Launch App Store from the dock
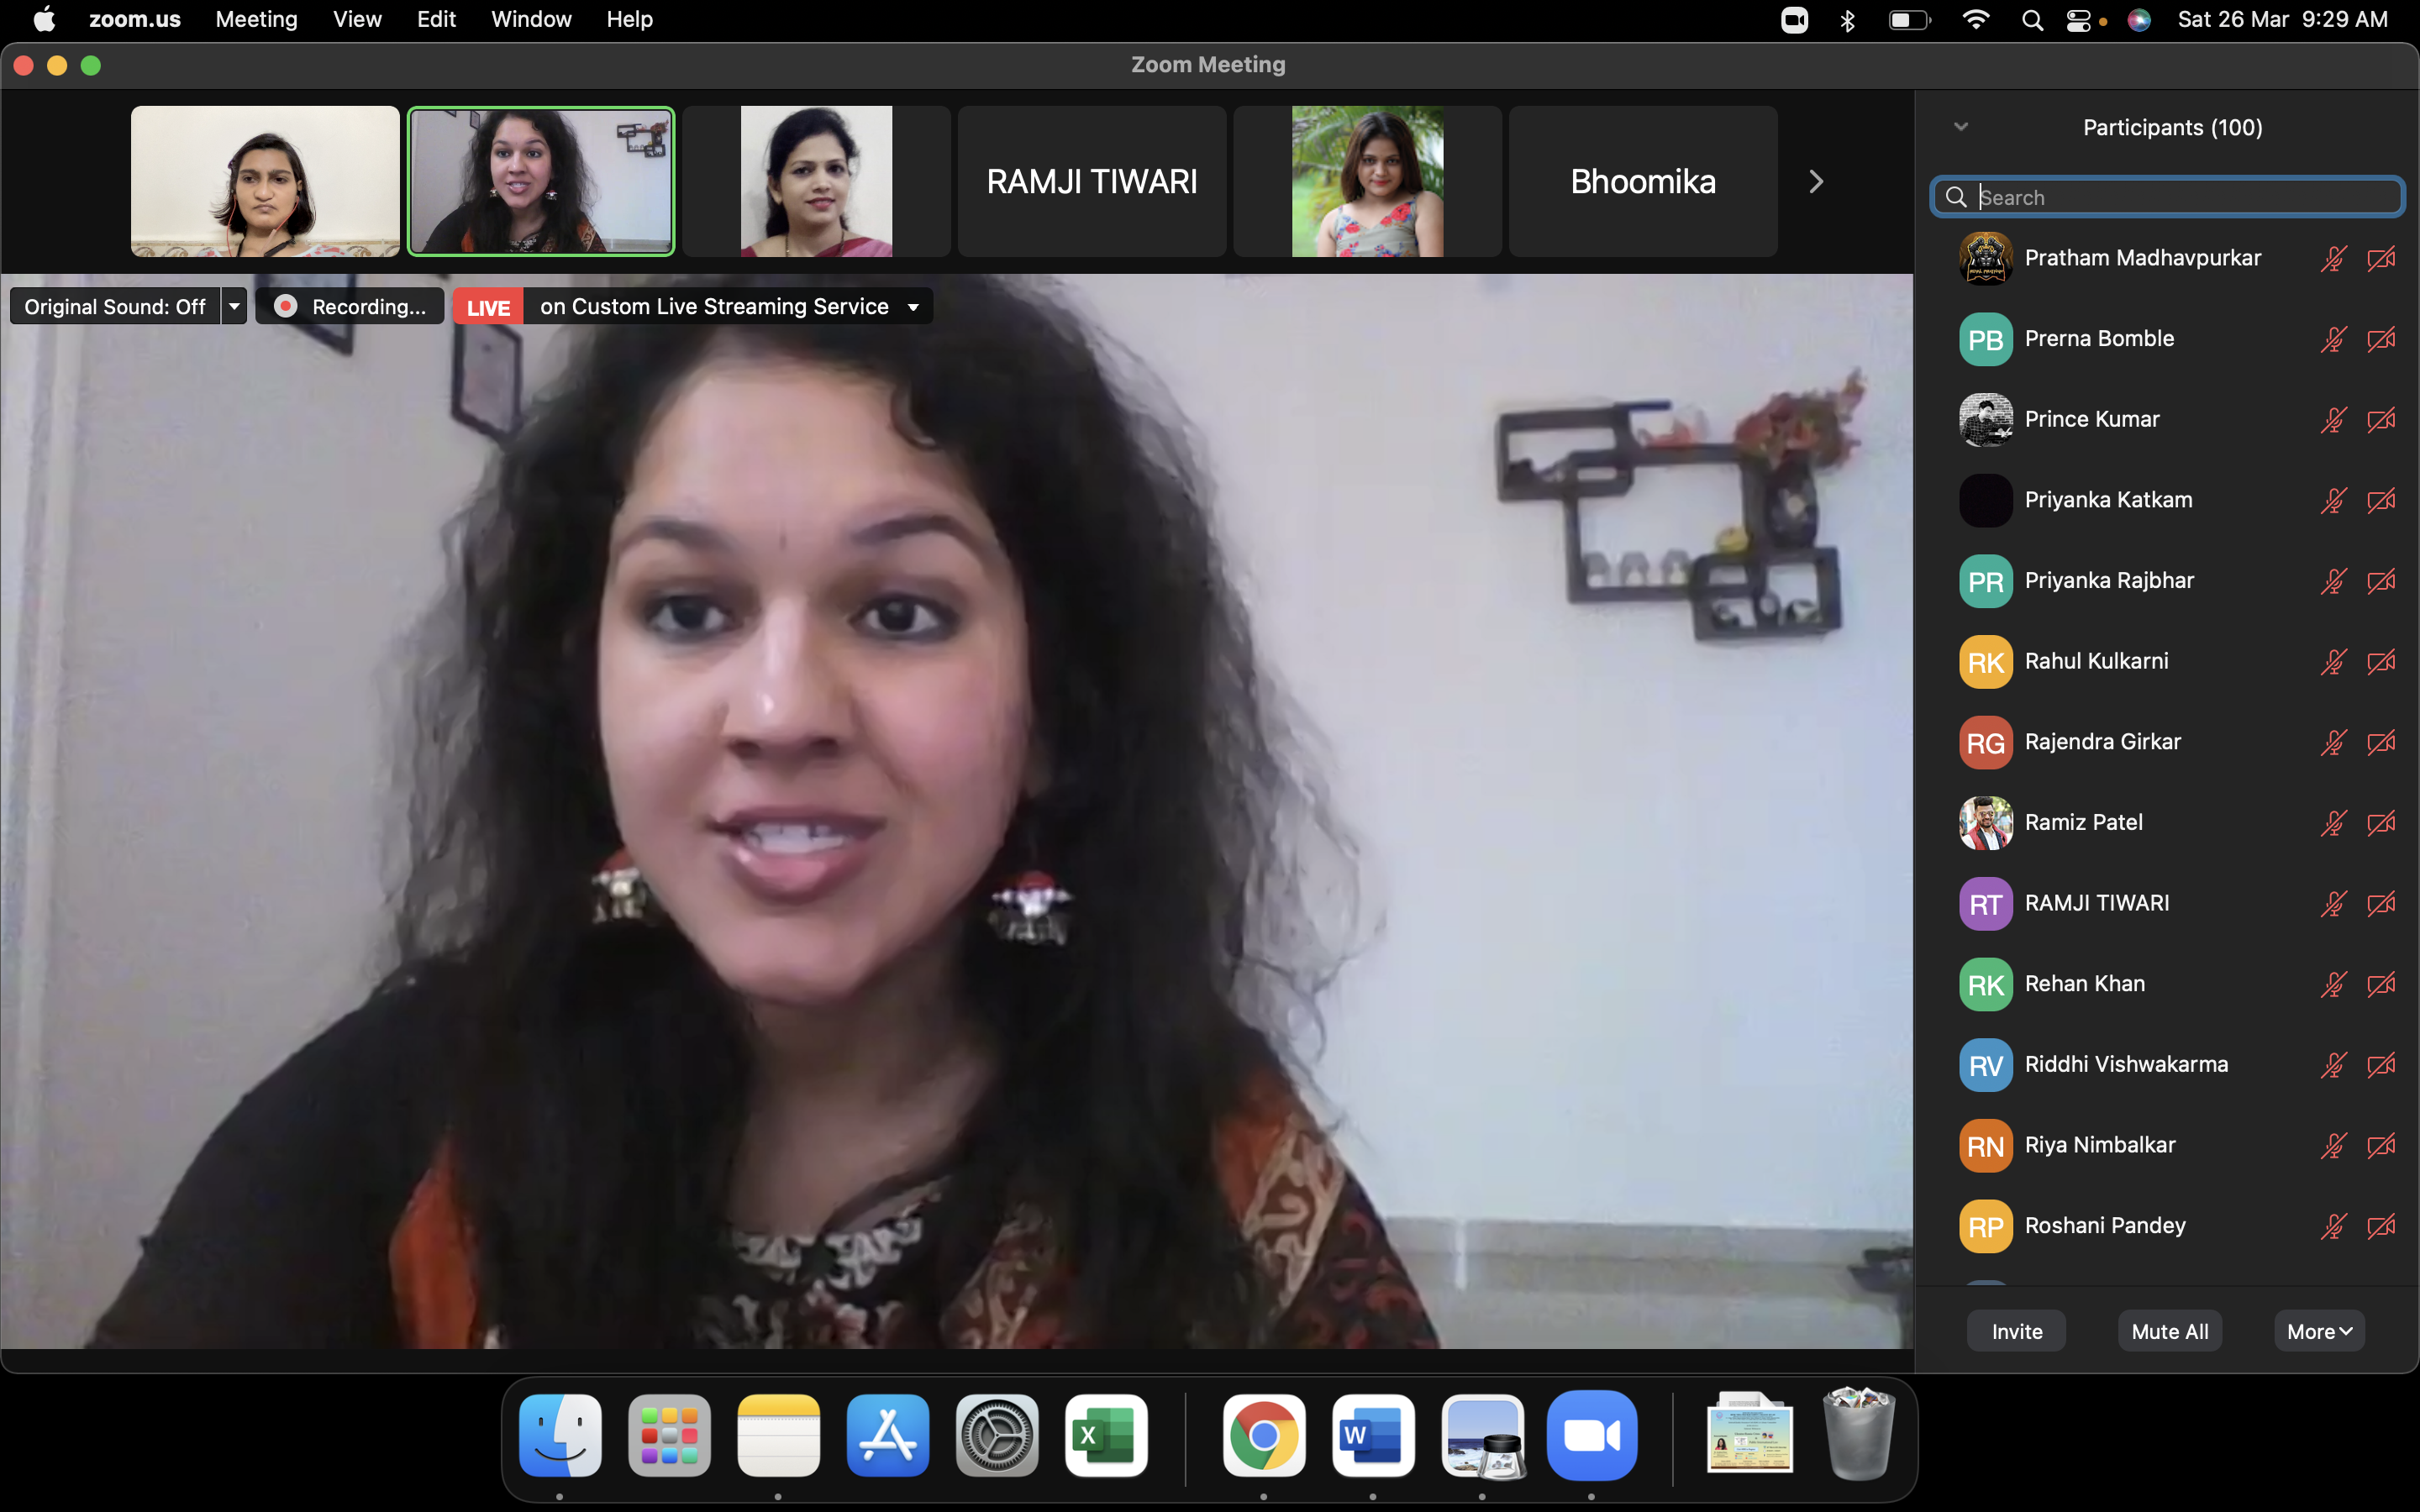The image size is (2420, 1512). point(887,1436)
